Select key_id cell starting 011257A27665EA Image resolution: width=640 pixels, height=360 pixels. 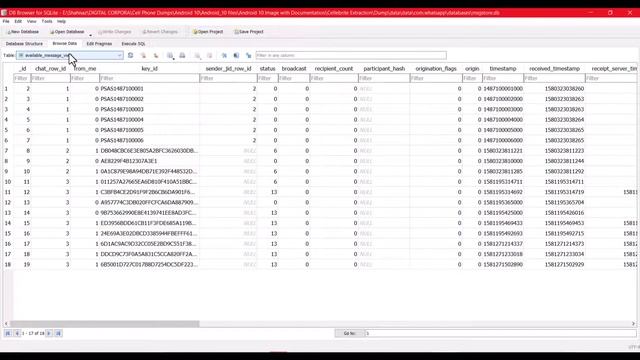[x=149, y=182]
